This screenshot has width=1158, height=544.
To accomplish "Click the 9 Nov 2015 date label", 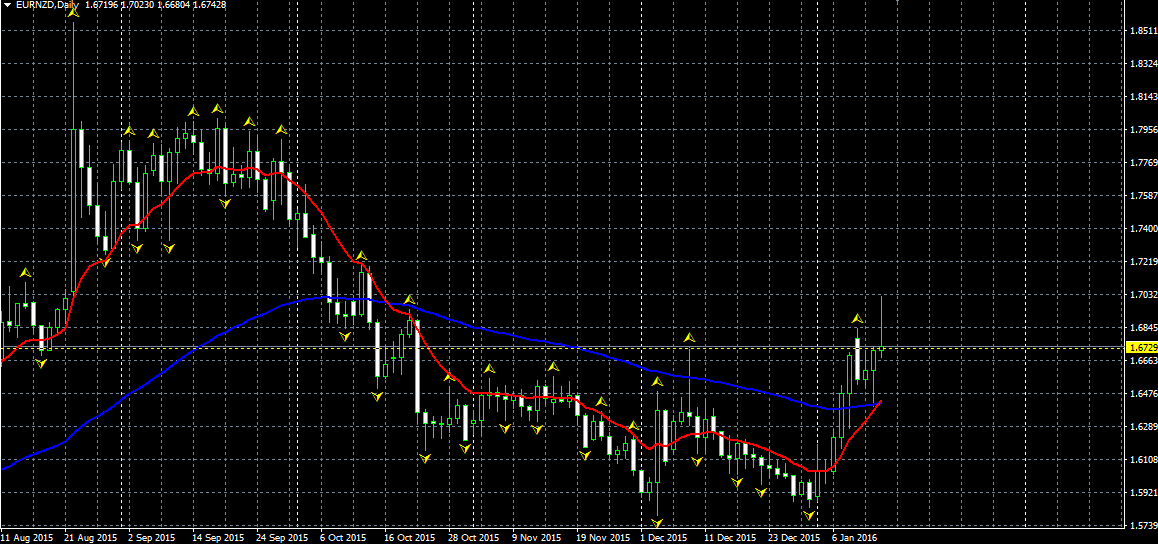I will (x=535, y=537).
